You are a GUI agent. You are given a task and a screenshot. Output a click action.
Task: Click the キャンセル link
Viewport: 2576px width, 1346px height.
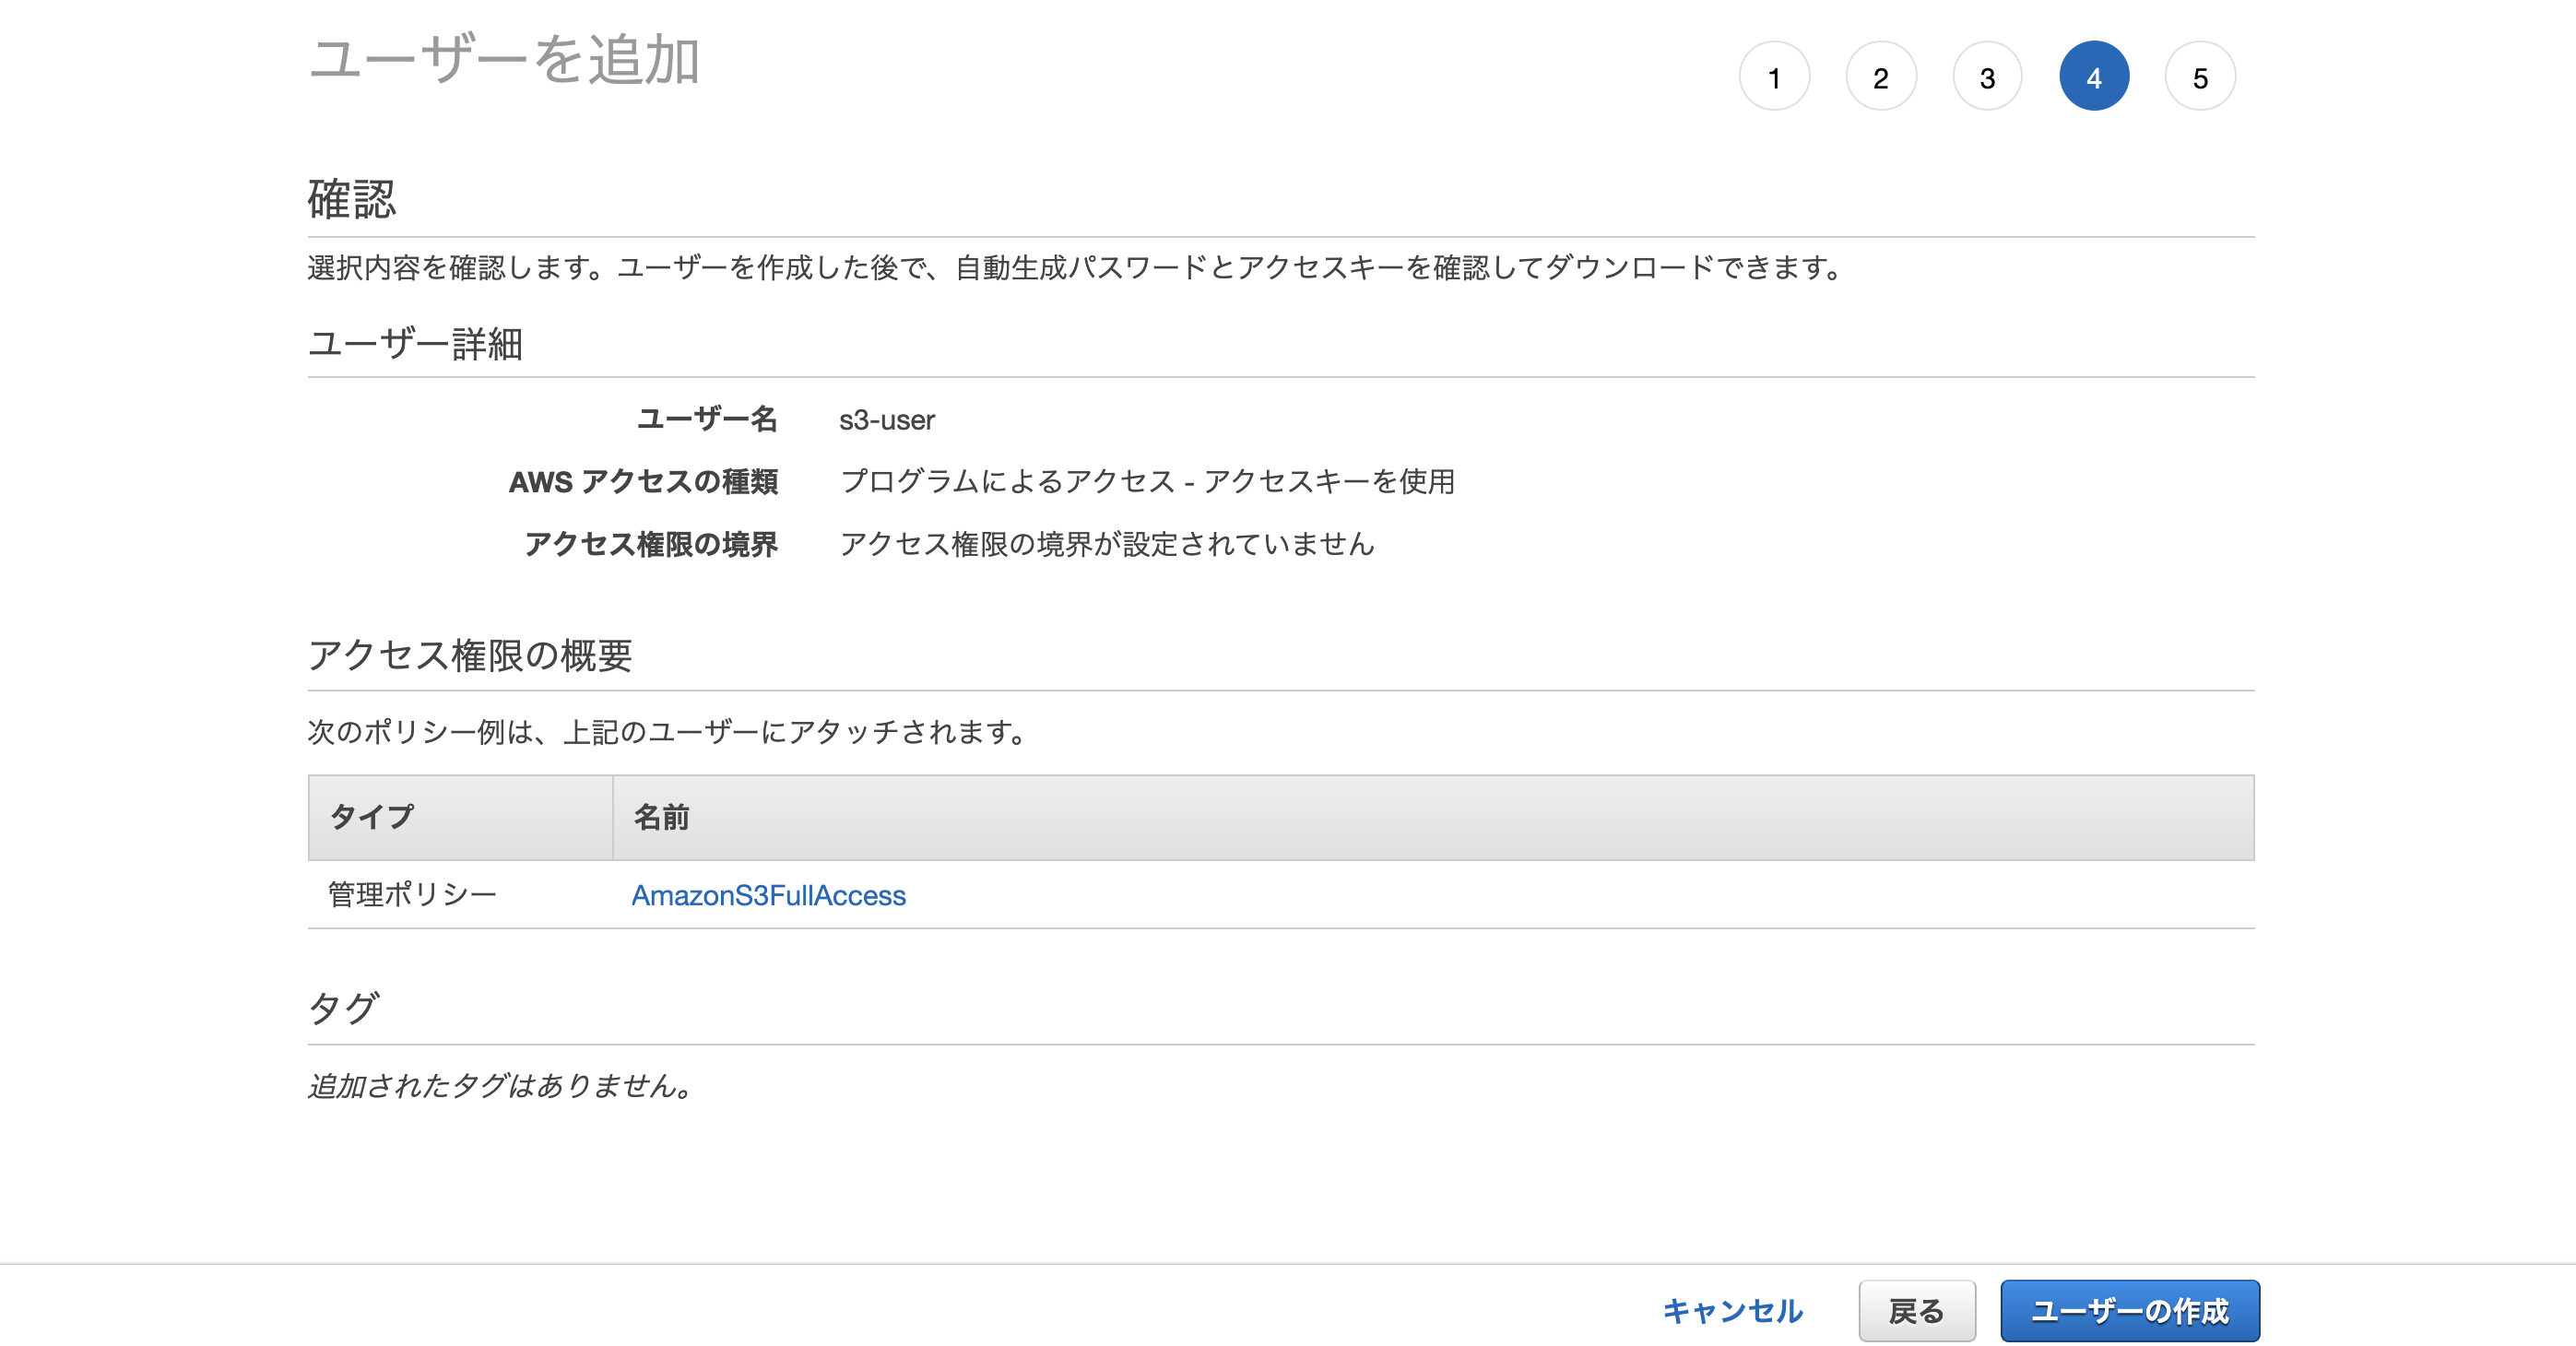click(1732, 1310)
